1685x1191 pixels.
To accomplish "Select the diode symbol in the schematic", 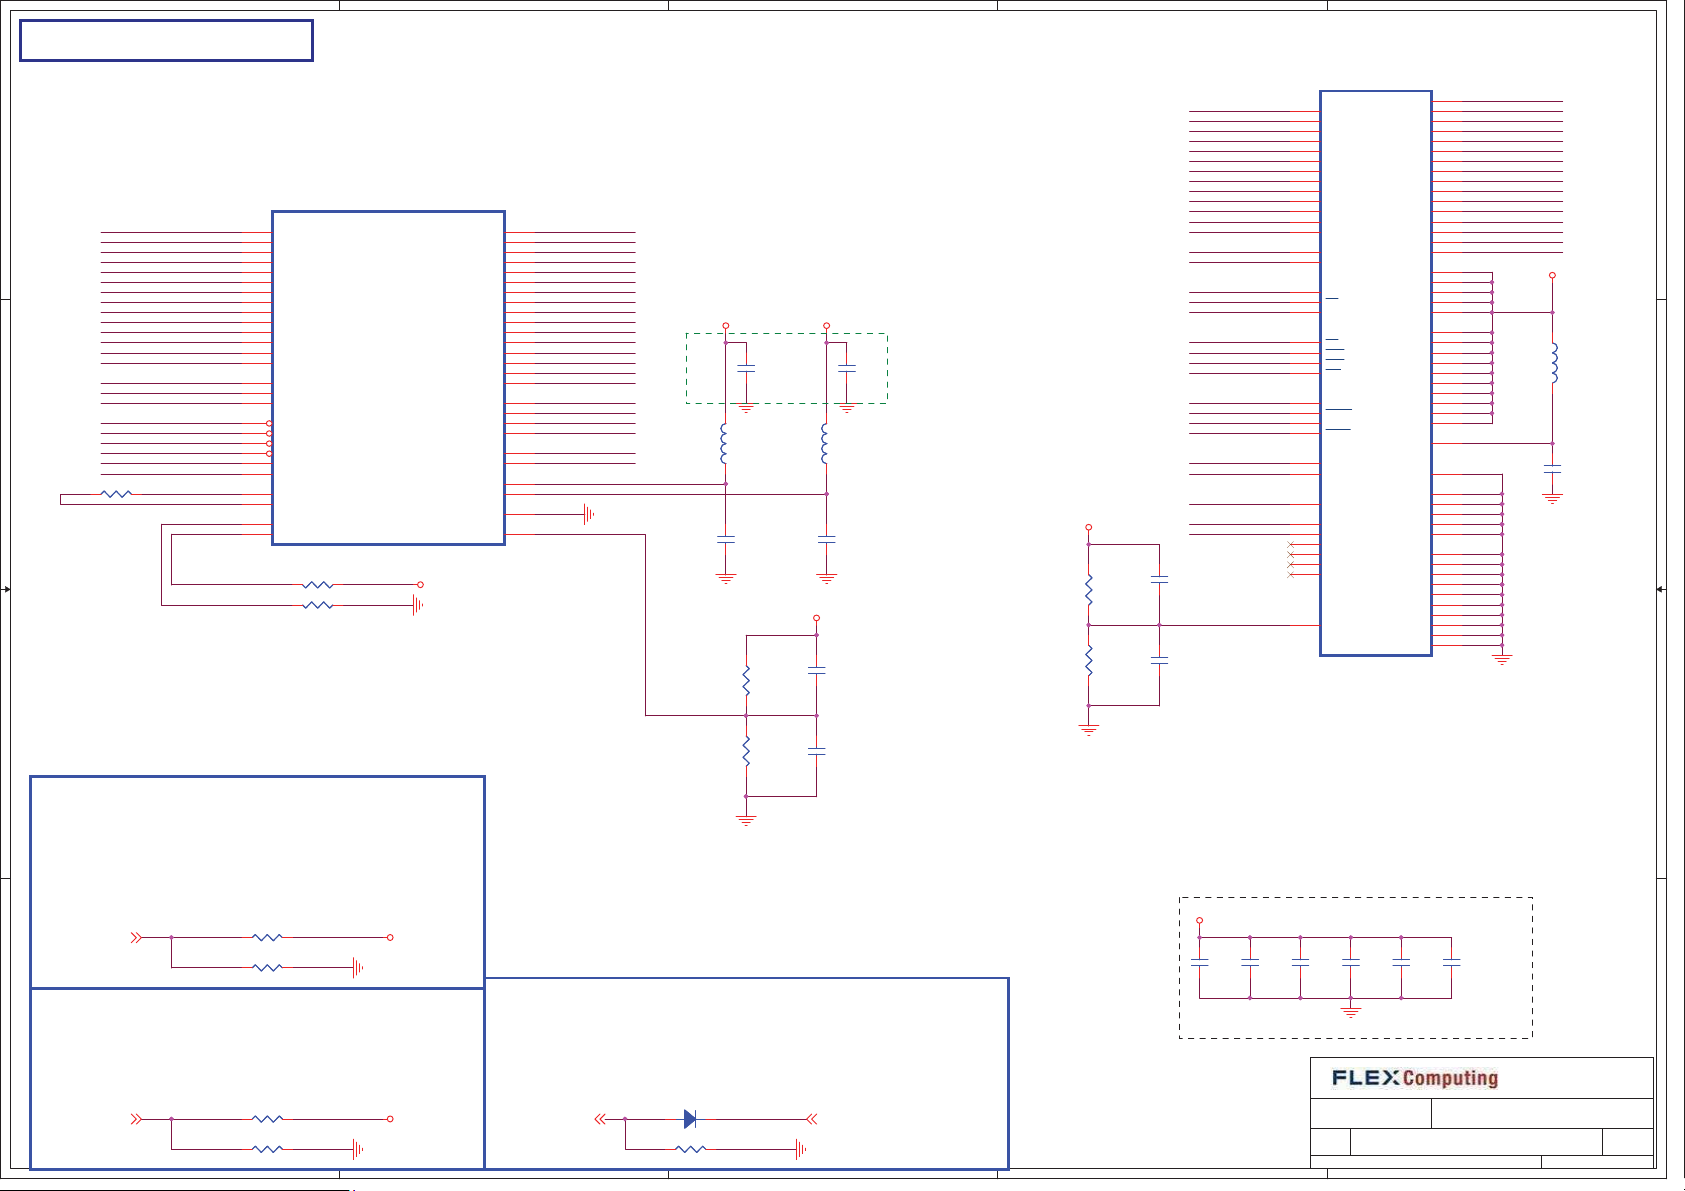I will coord(690,1119).
